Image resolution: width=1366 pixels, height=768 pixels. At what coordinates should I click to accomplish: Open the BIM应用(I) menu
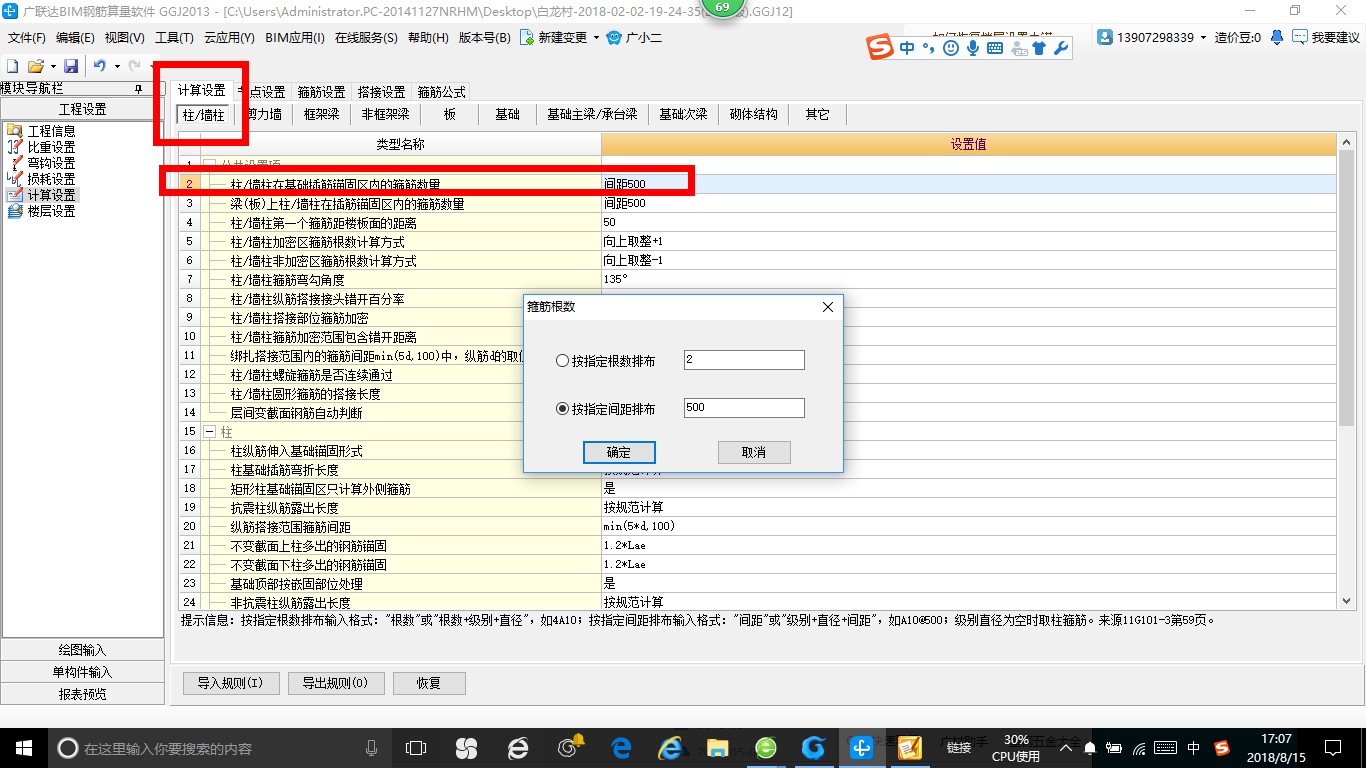(295, 38)
